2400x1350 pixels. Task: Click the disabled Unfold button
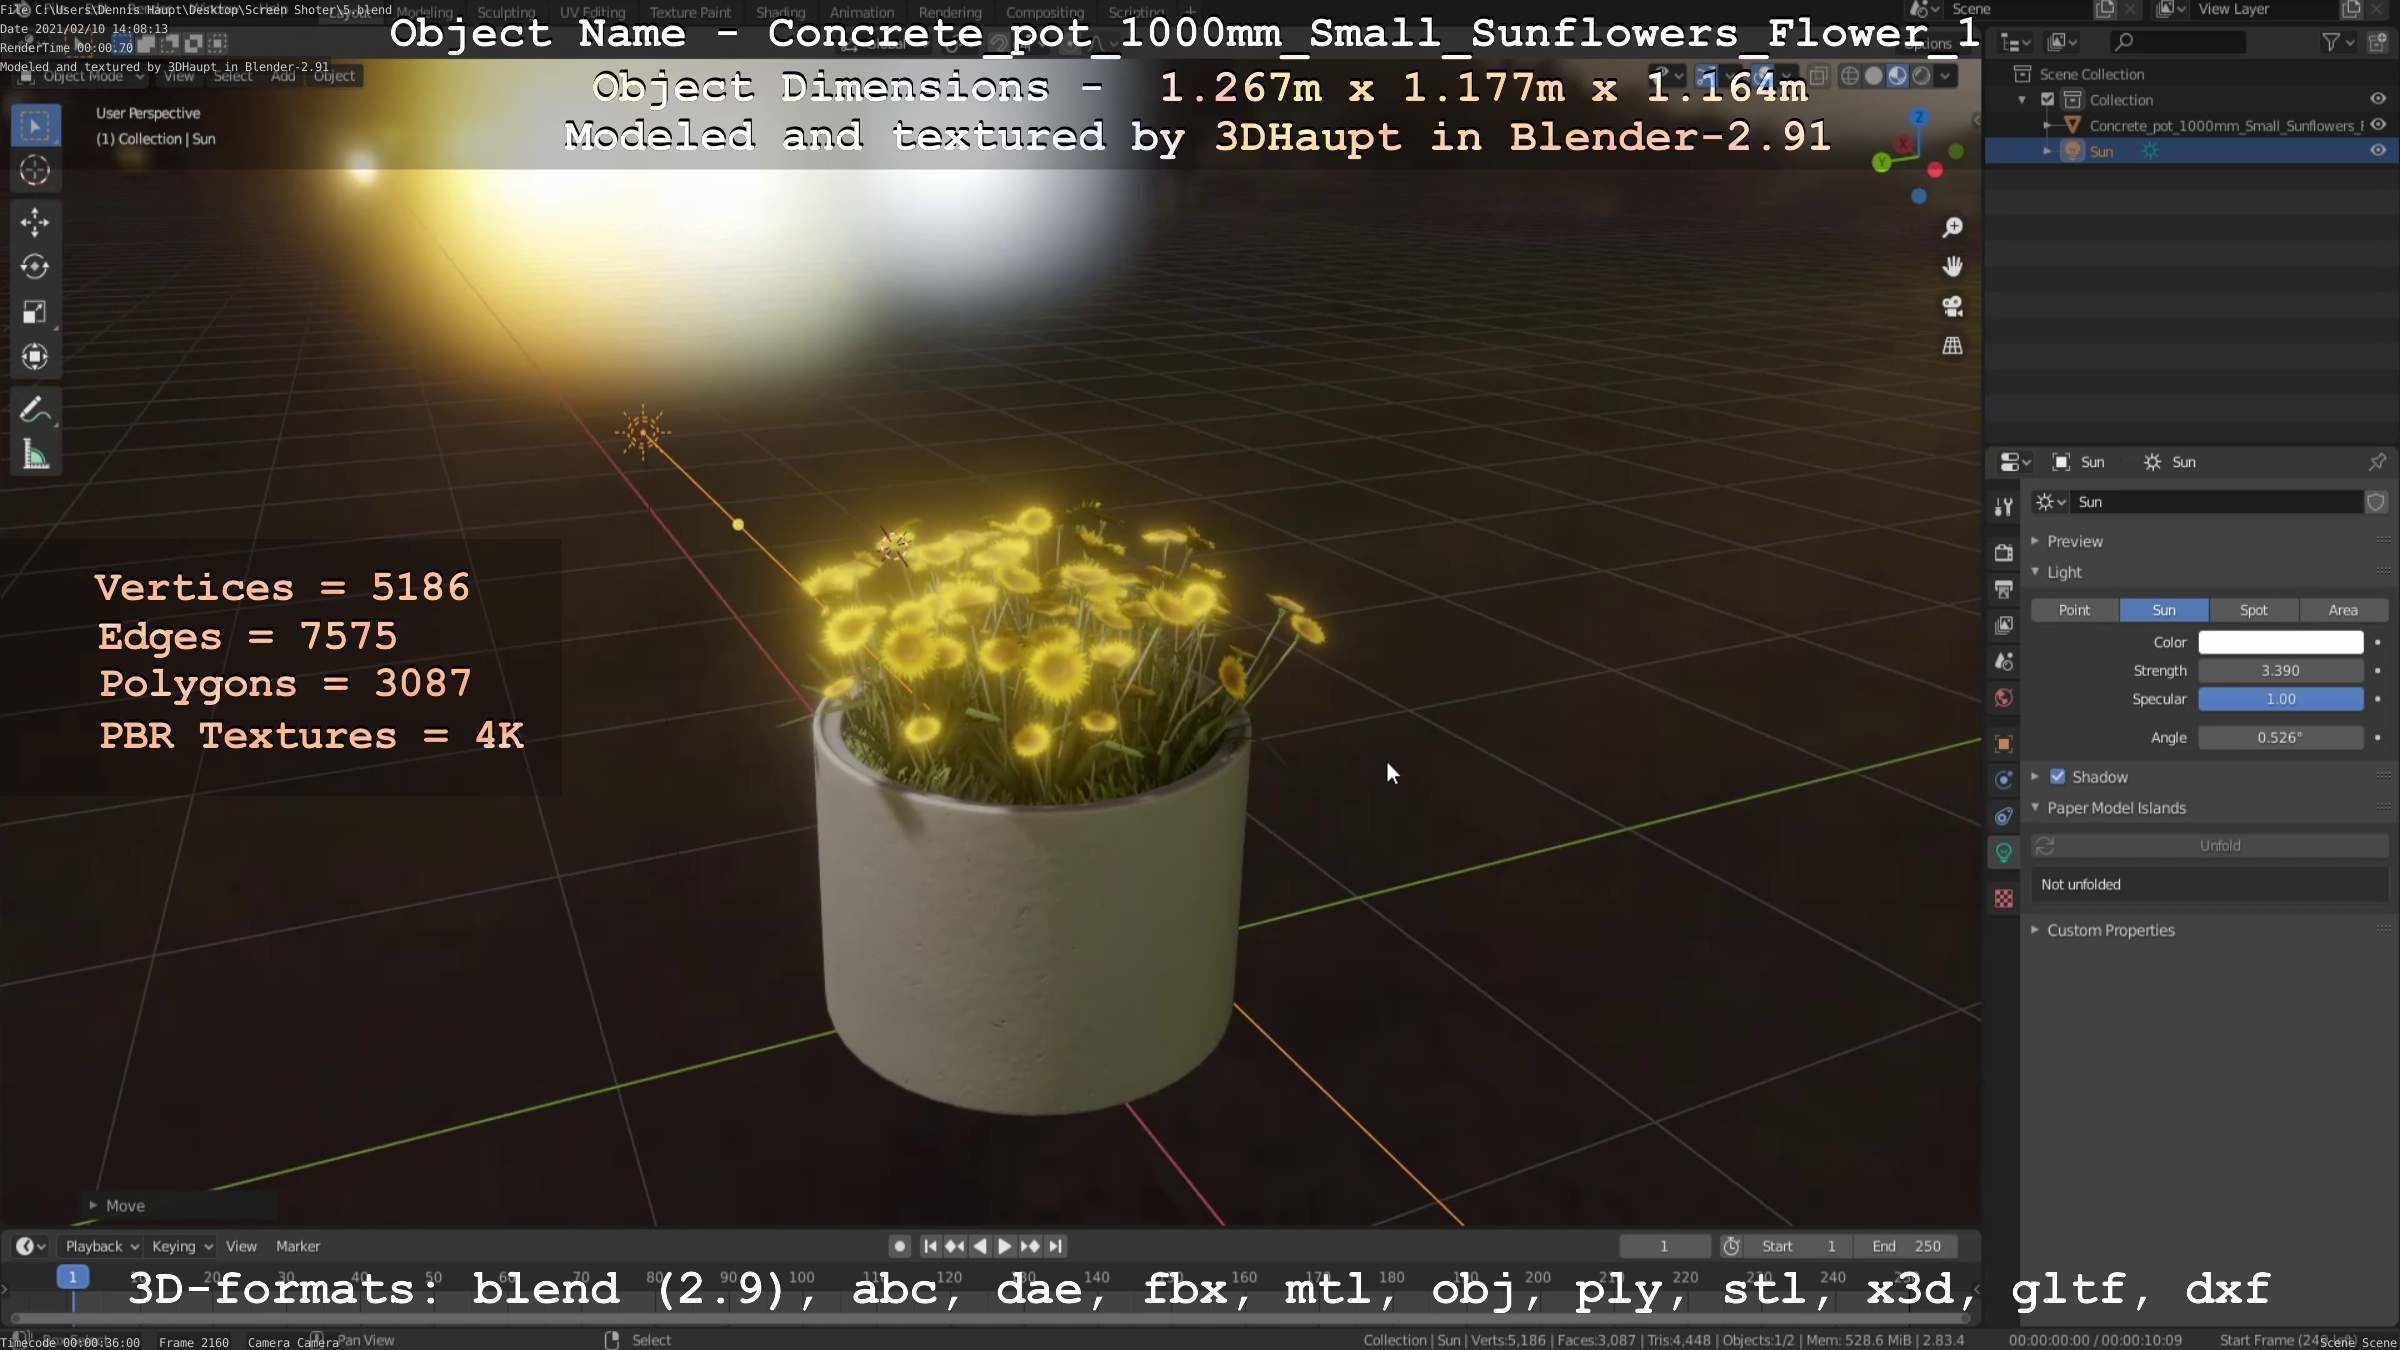(2219, 846)
